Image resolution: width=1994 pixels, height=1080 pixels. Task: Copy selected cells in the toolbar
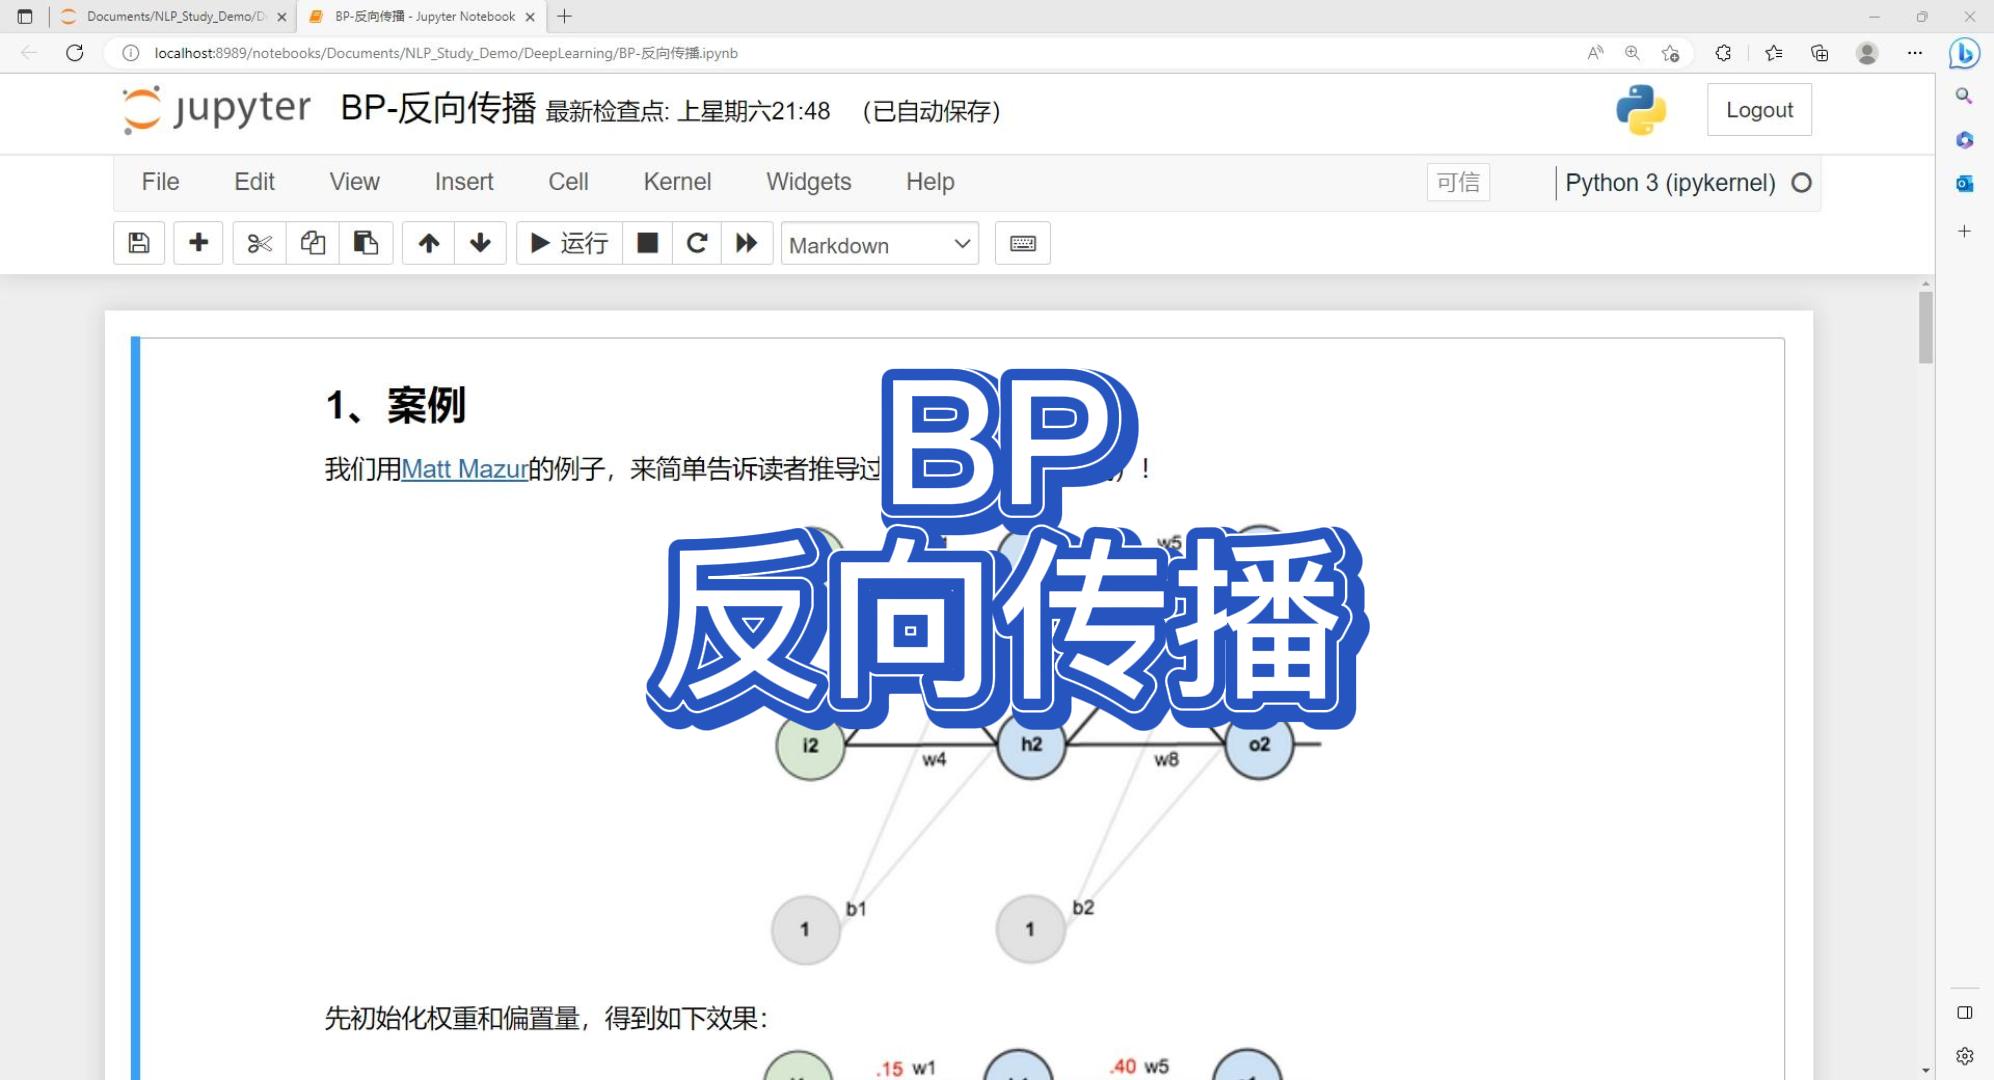point(313,243)
